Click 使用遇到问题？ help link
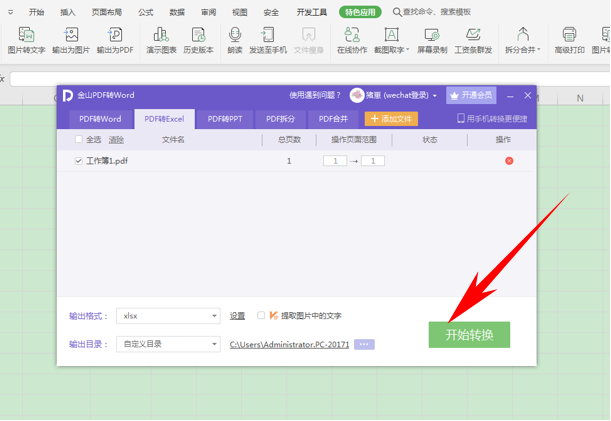The height and width of the screenshot is (421, 611). (x=315, y=96)
